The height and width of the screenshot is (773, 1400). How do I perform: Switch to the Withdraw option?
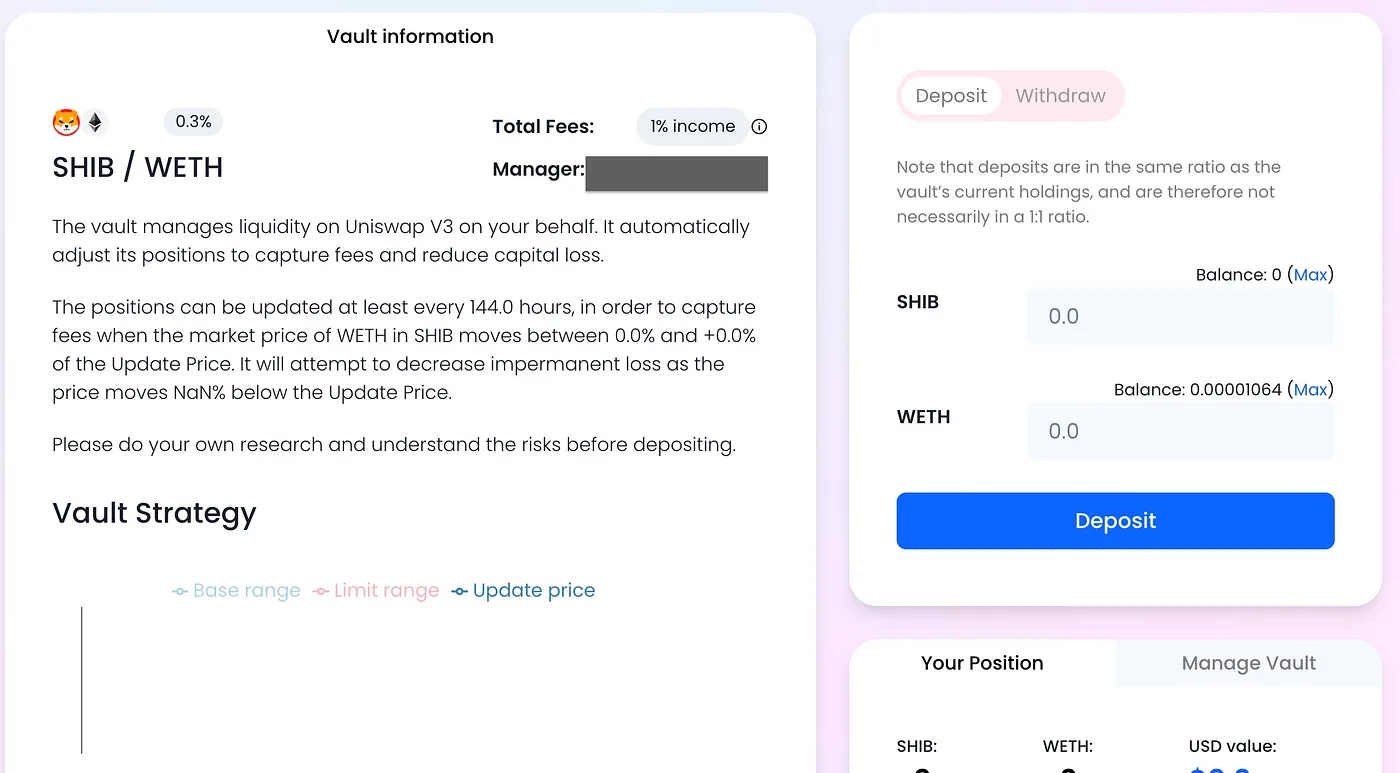click(x=1060, y=96)
